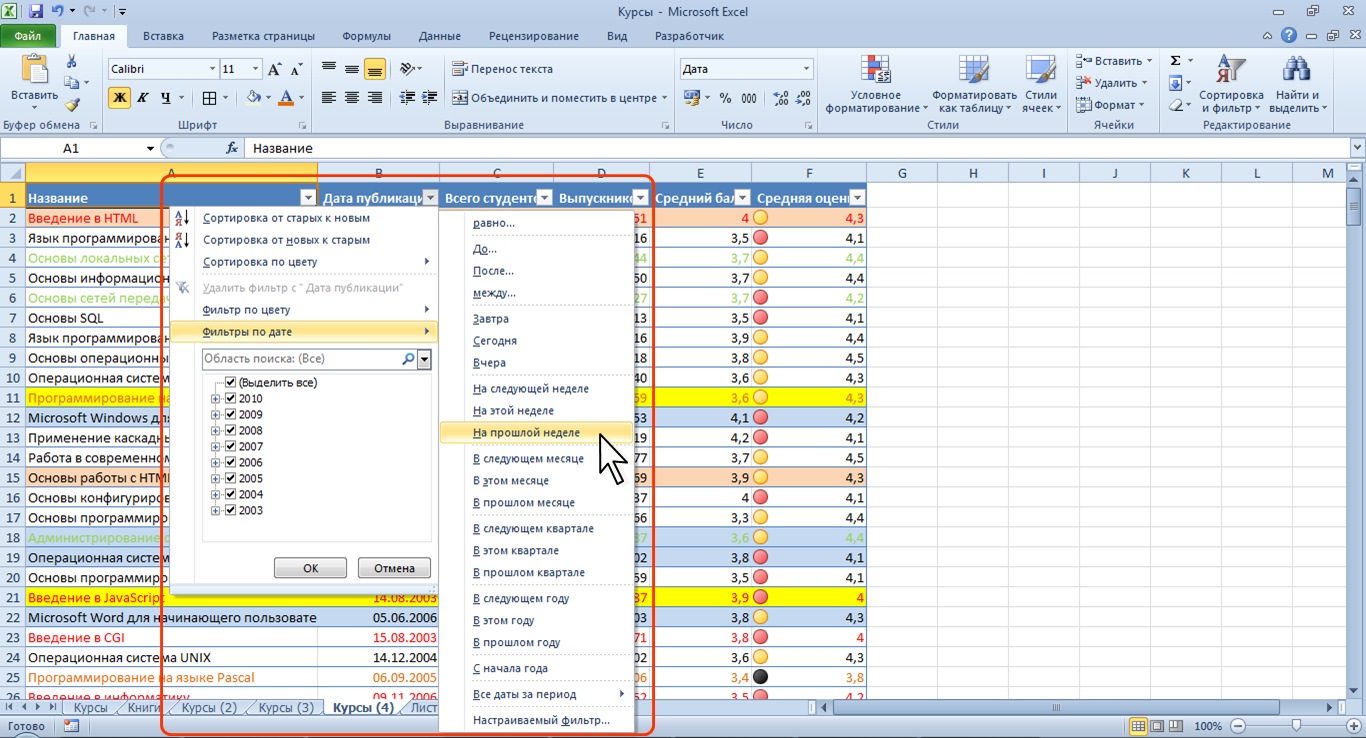Center text horizontally in cell
Image resolution: width=1366 pixels, height=738 pixels.
coord(352,98)
